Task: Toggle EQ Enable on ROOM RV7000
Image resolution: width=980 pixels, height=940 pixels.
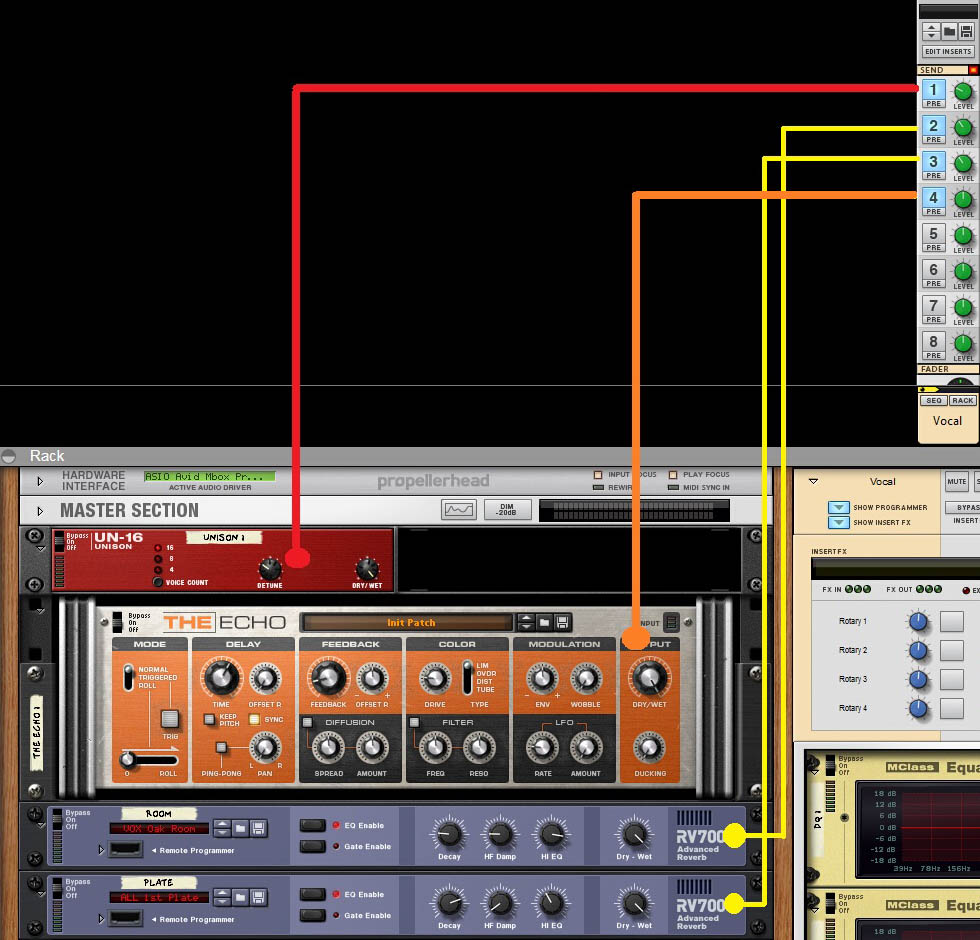Action: pyautogui.click(x=312, y=825)
